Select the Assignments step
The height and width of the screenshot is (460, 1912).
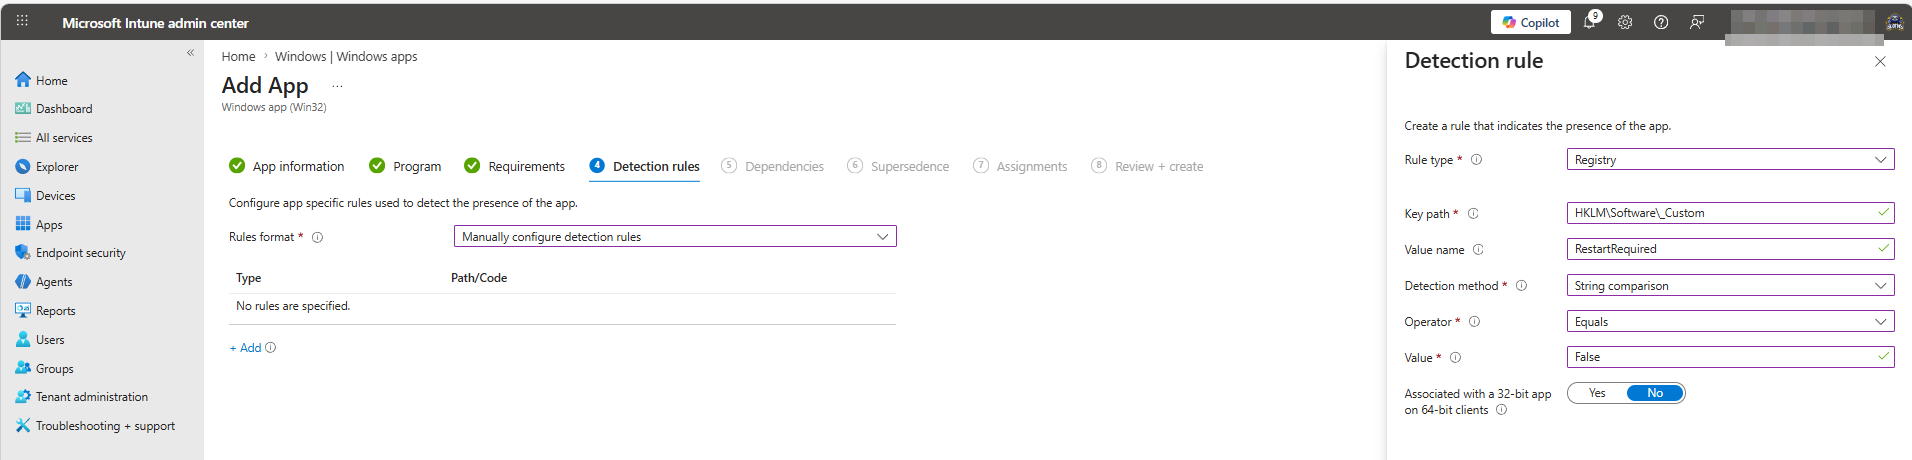1020,166
